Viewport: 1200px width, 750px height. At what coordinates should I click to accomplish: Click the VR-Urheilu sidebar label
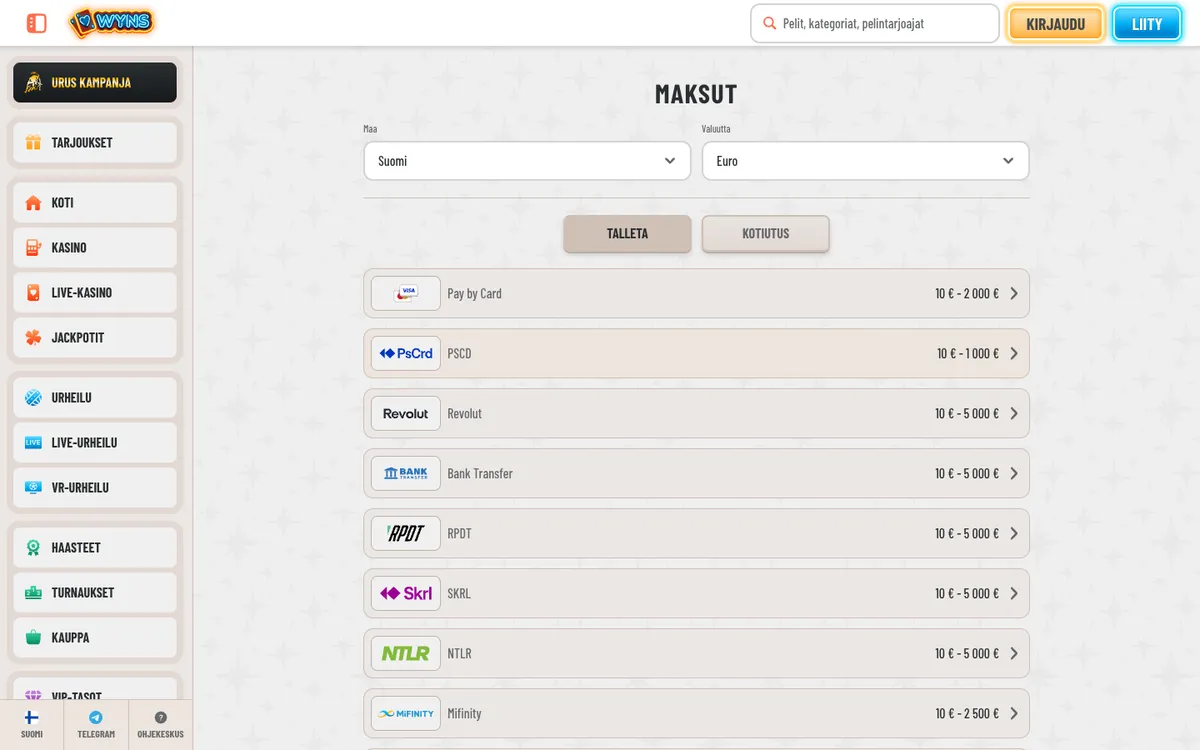80,488
